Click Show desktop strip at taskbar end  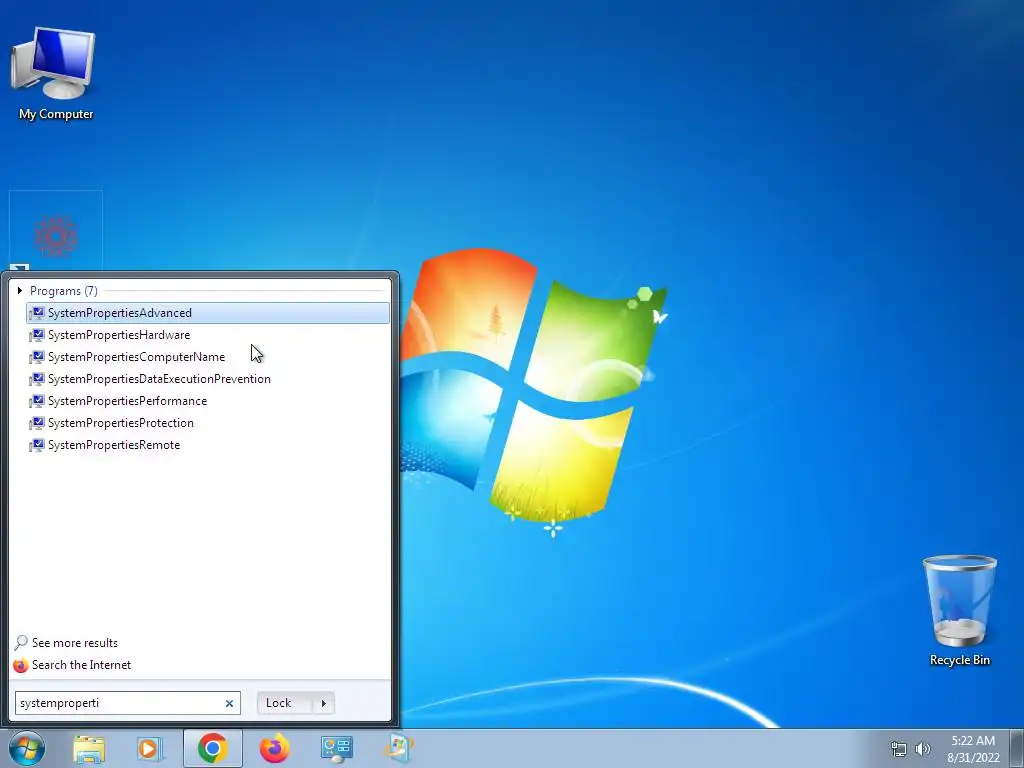click(x=1018, y=748)
